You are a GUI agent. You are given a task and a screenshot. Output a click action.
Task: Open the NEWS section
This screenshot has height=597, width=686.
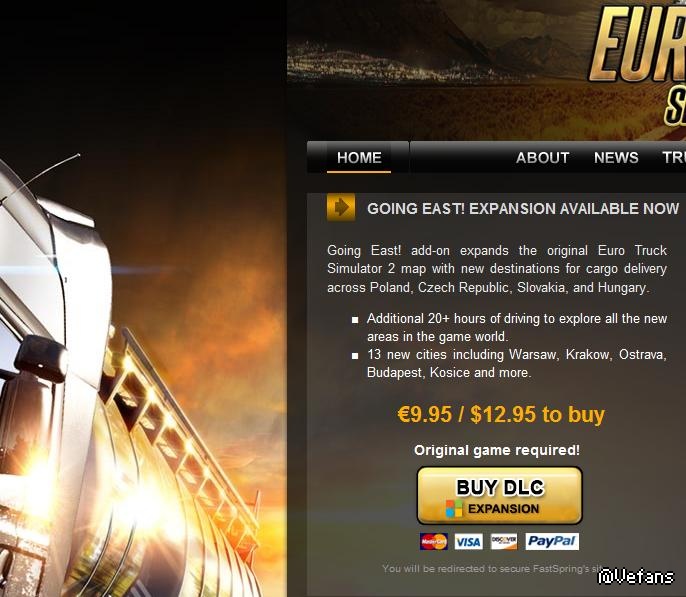(616, 157)
